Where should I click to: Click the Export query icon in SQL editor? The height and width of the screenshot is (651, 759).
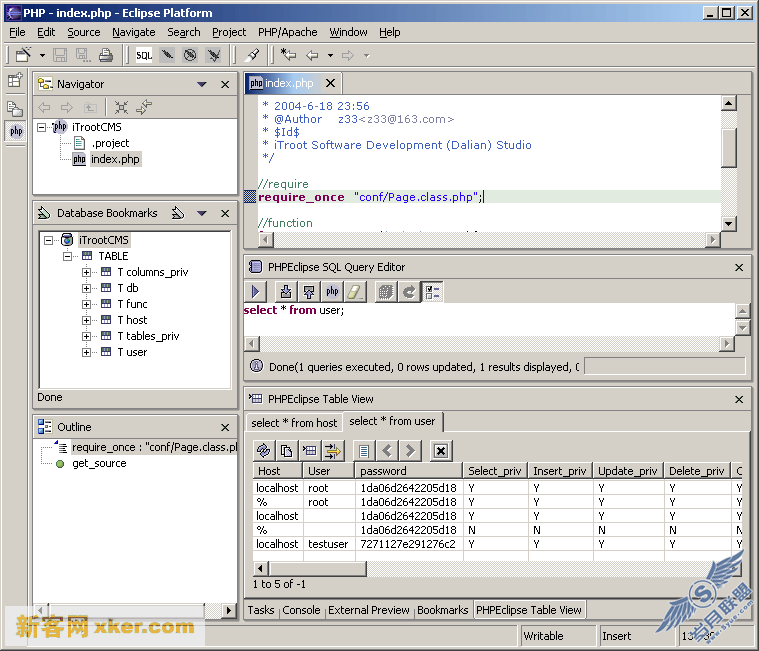click(309, 292)
